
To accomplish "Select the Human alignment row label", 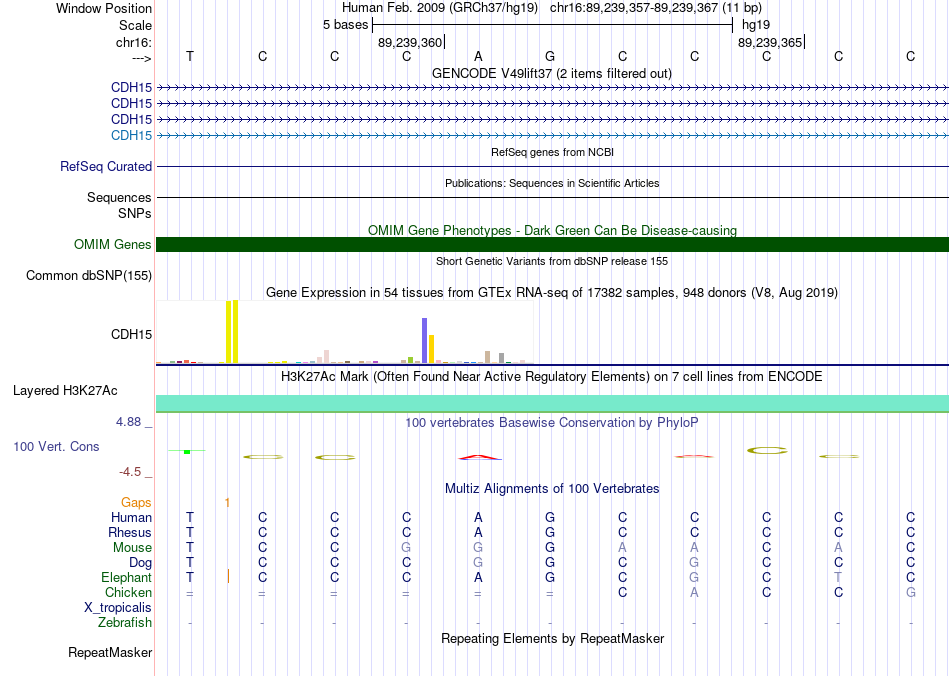I will (x=131, y=517).
